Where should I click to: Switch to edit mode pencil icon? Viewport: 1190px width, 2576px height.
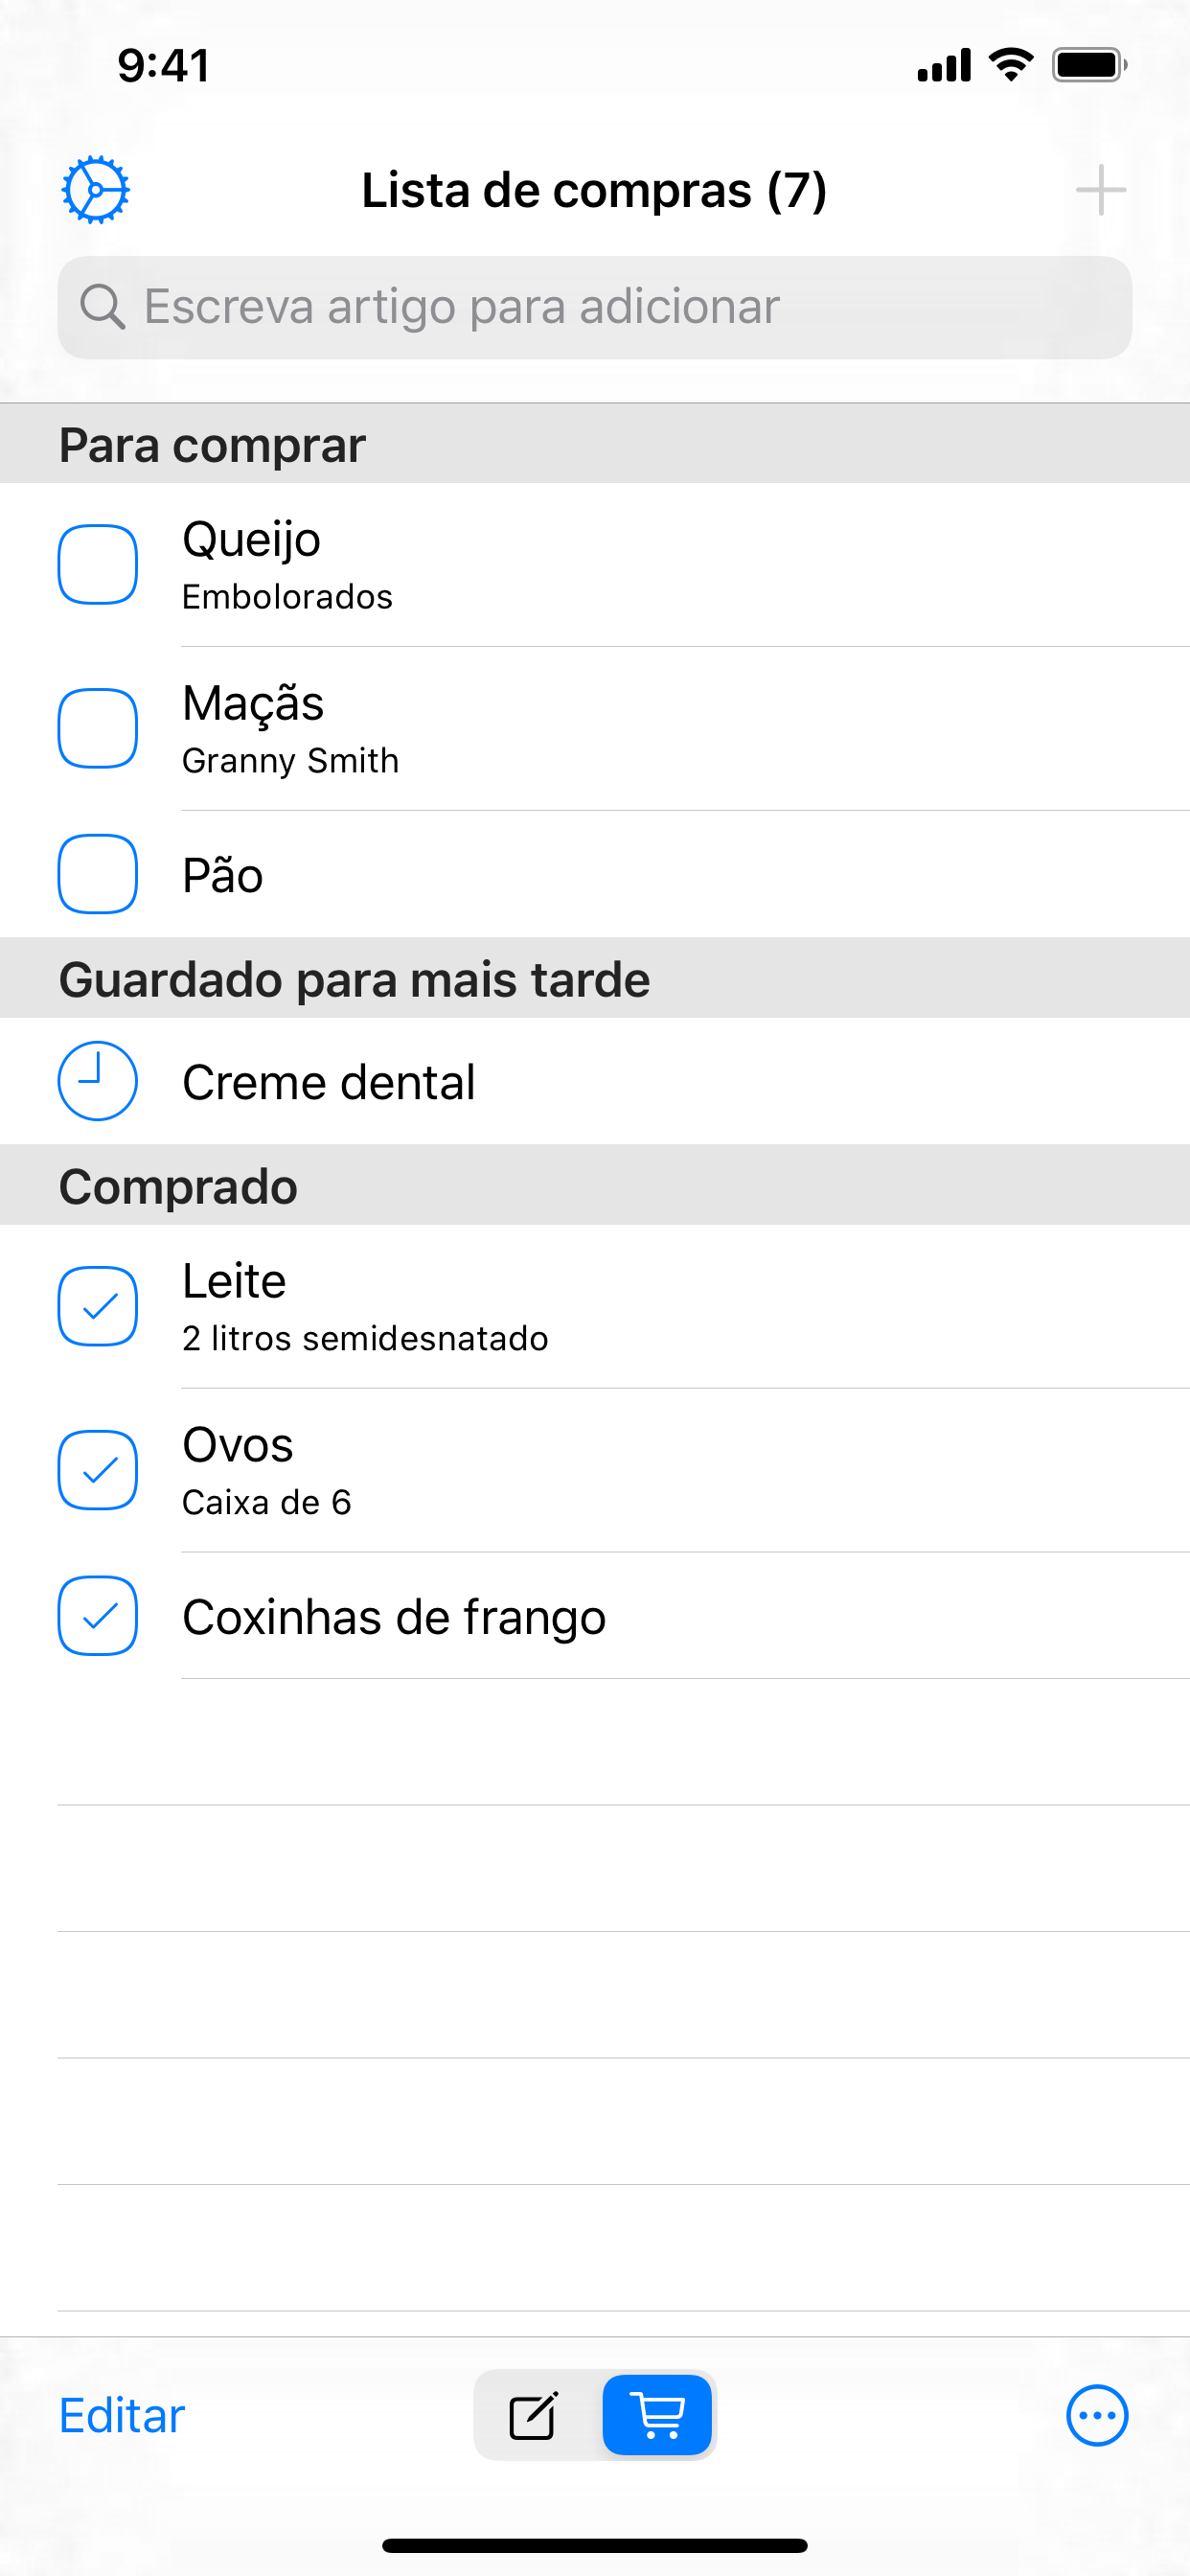(534, 2416)
